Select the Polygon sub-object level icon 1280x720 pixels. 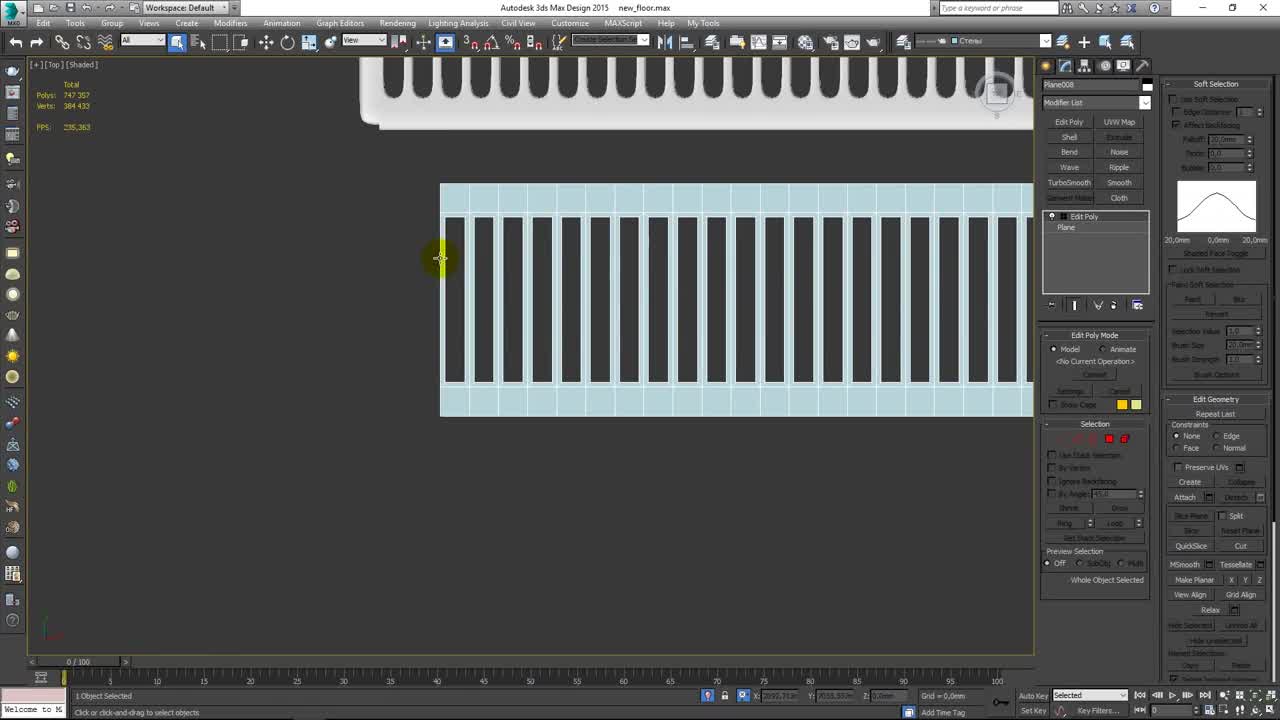[x=1109, y=439]
